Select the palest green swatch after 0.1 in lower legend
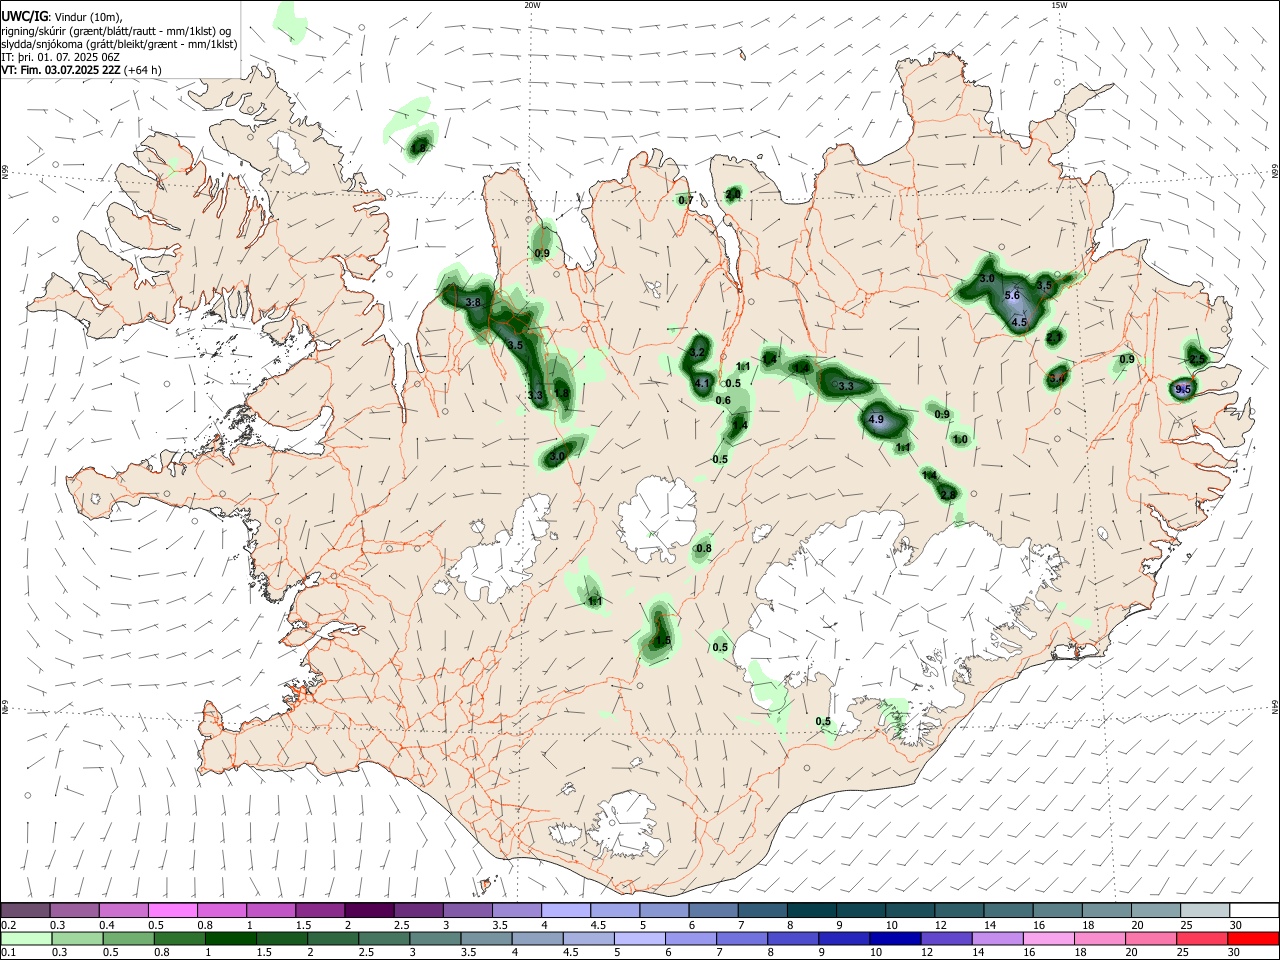 [25, 939]
